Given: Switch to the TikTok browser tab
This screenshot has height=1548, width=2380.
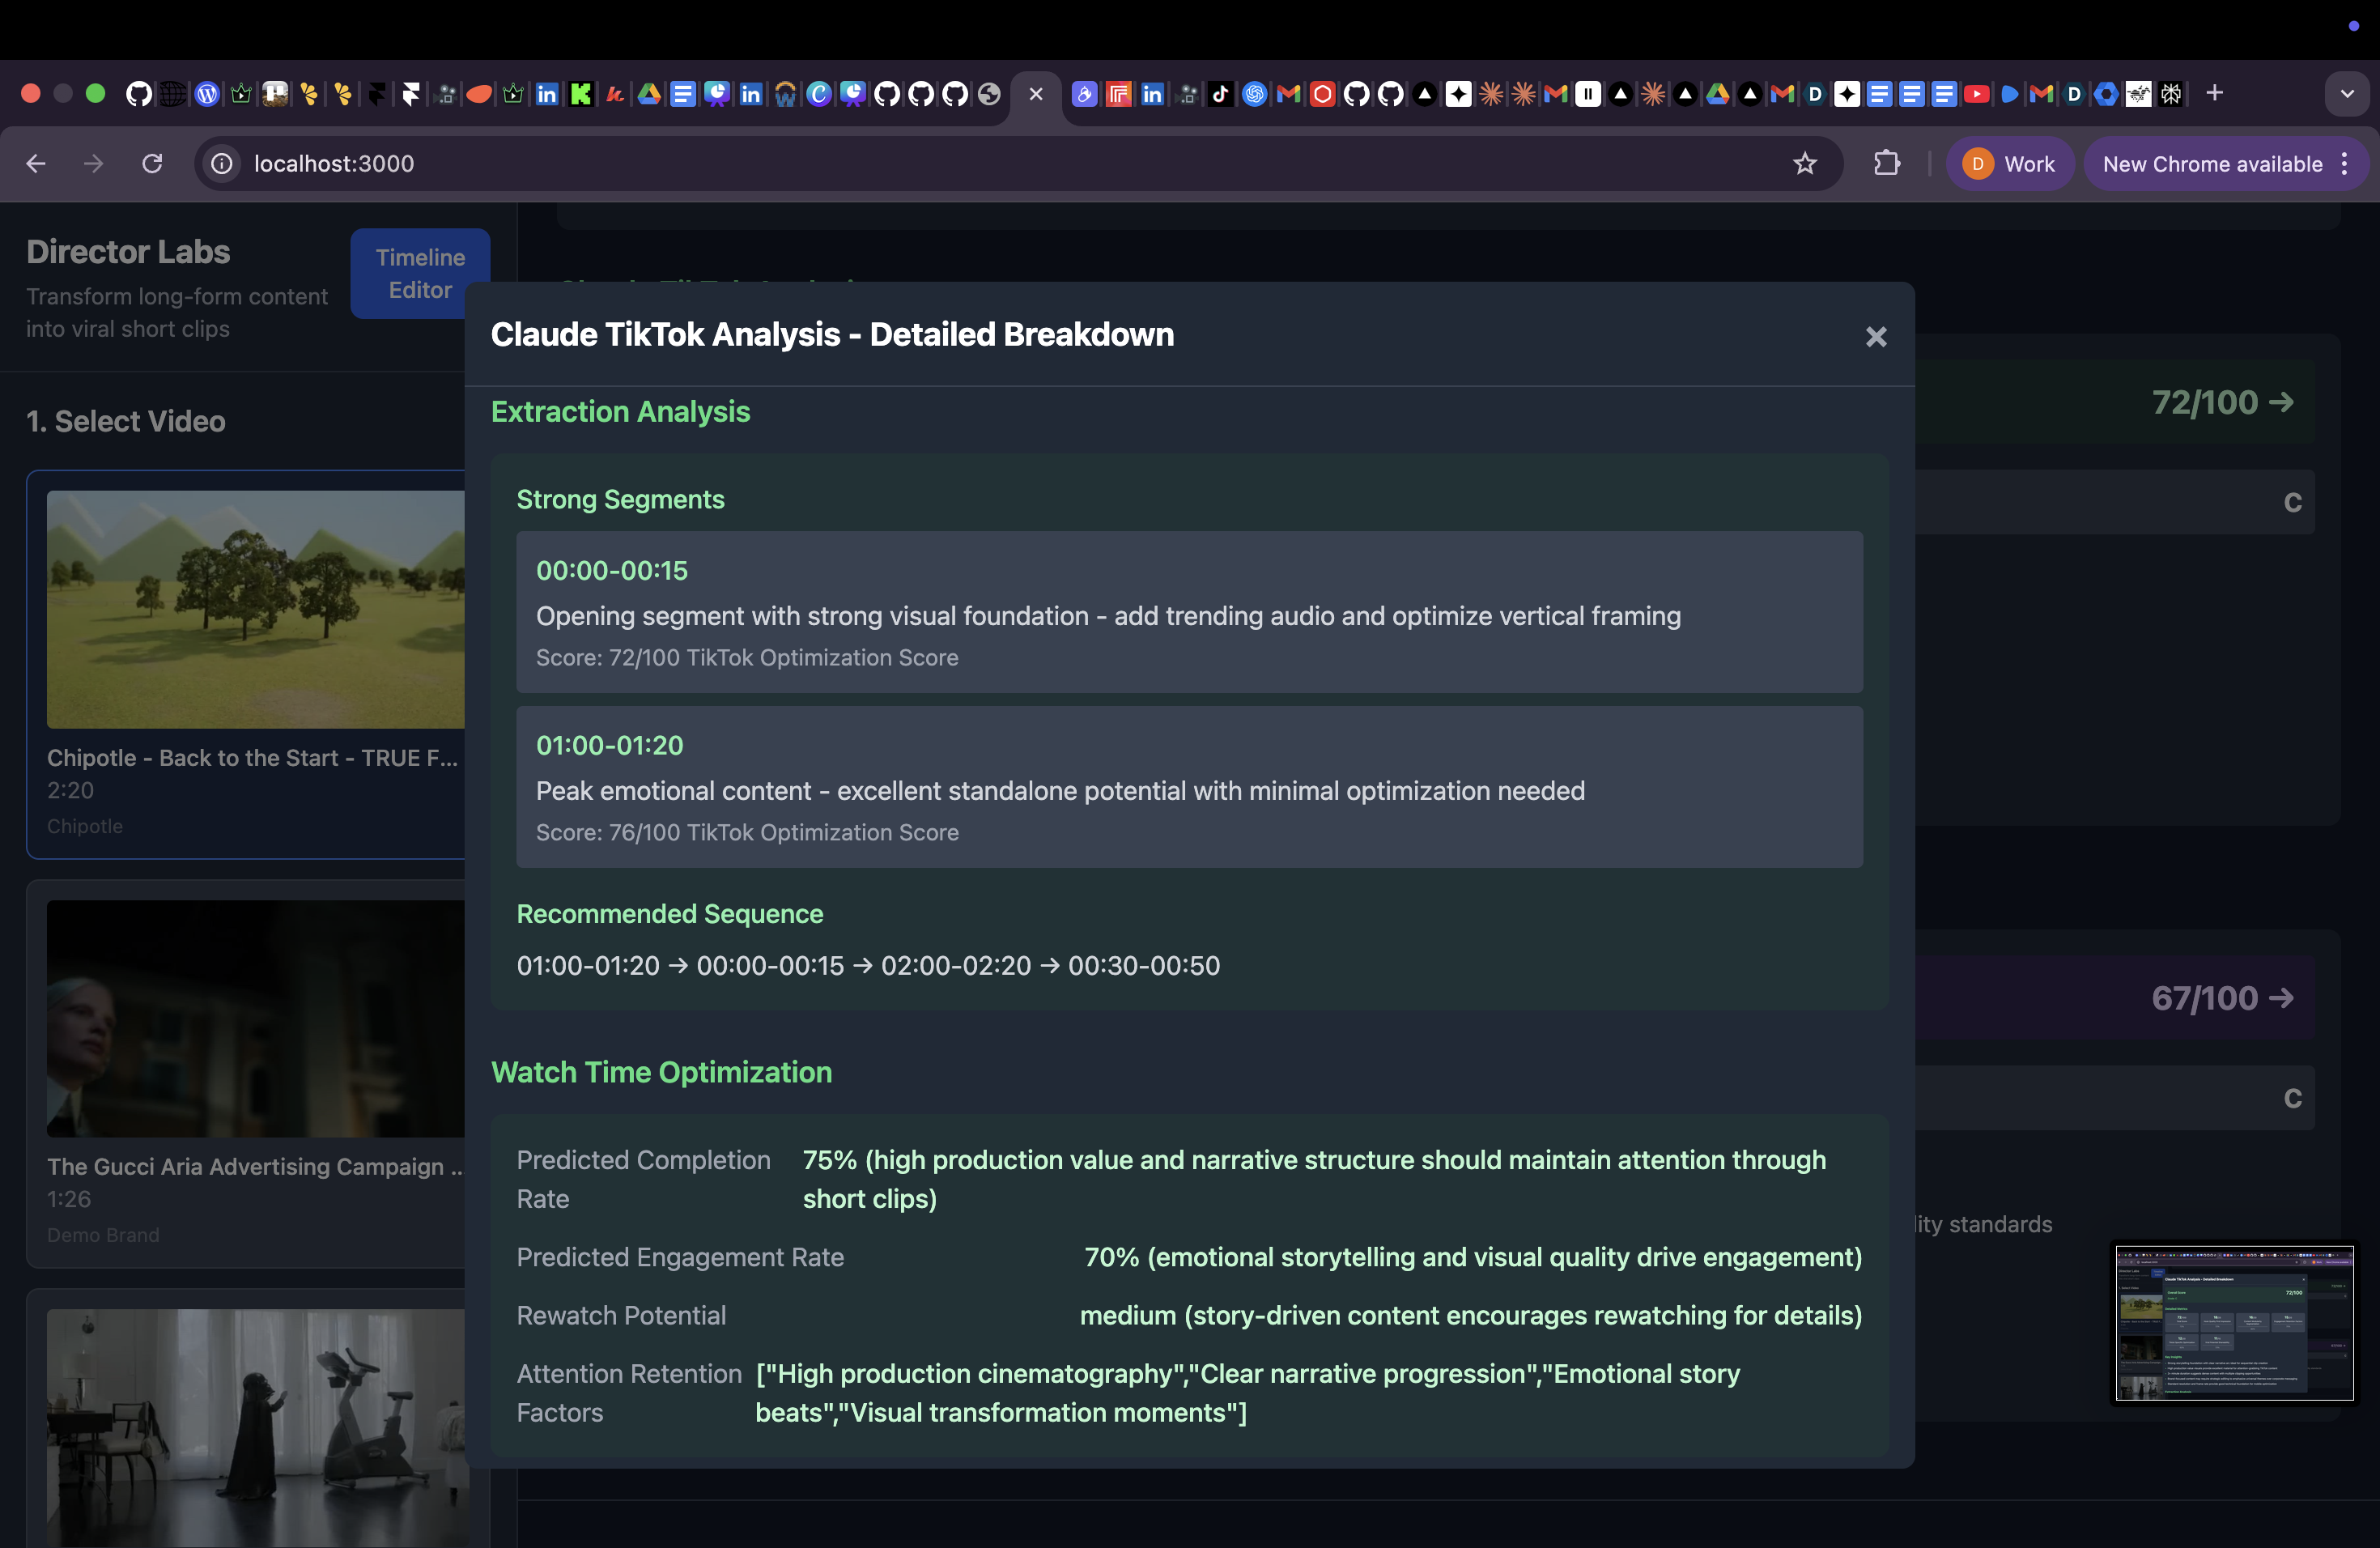Looking at the screenshot, I should [x=1220, y=94].
